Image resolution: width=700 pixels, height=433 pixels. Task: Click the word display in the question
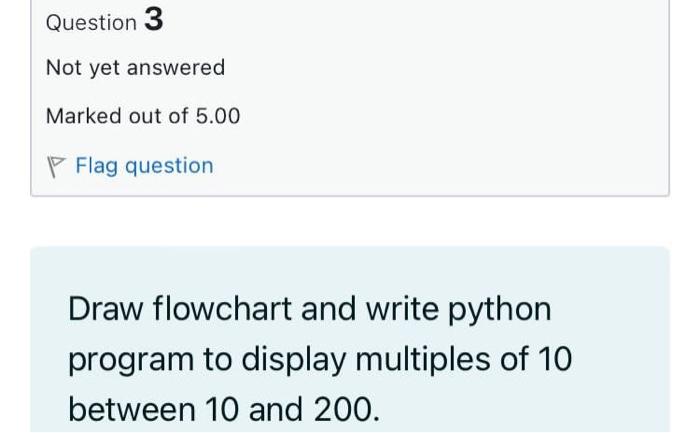(294, 360)
